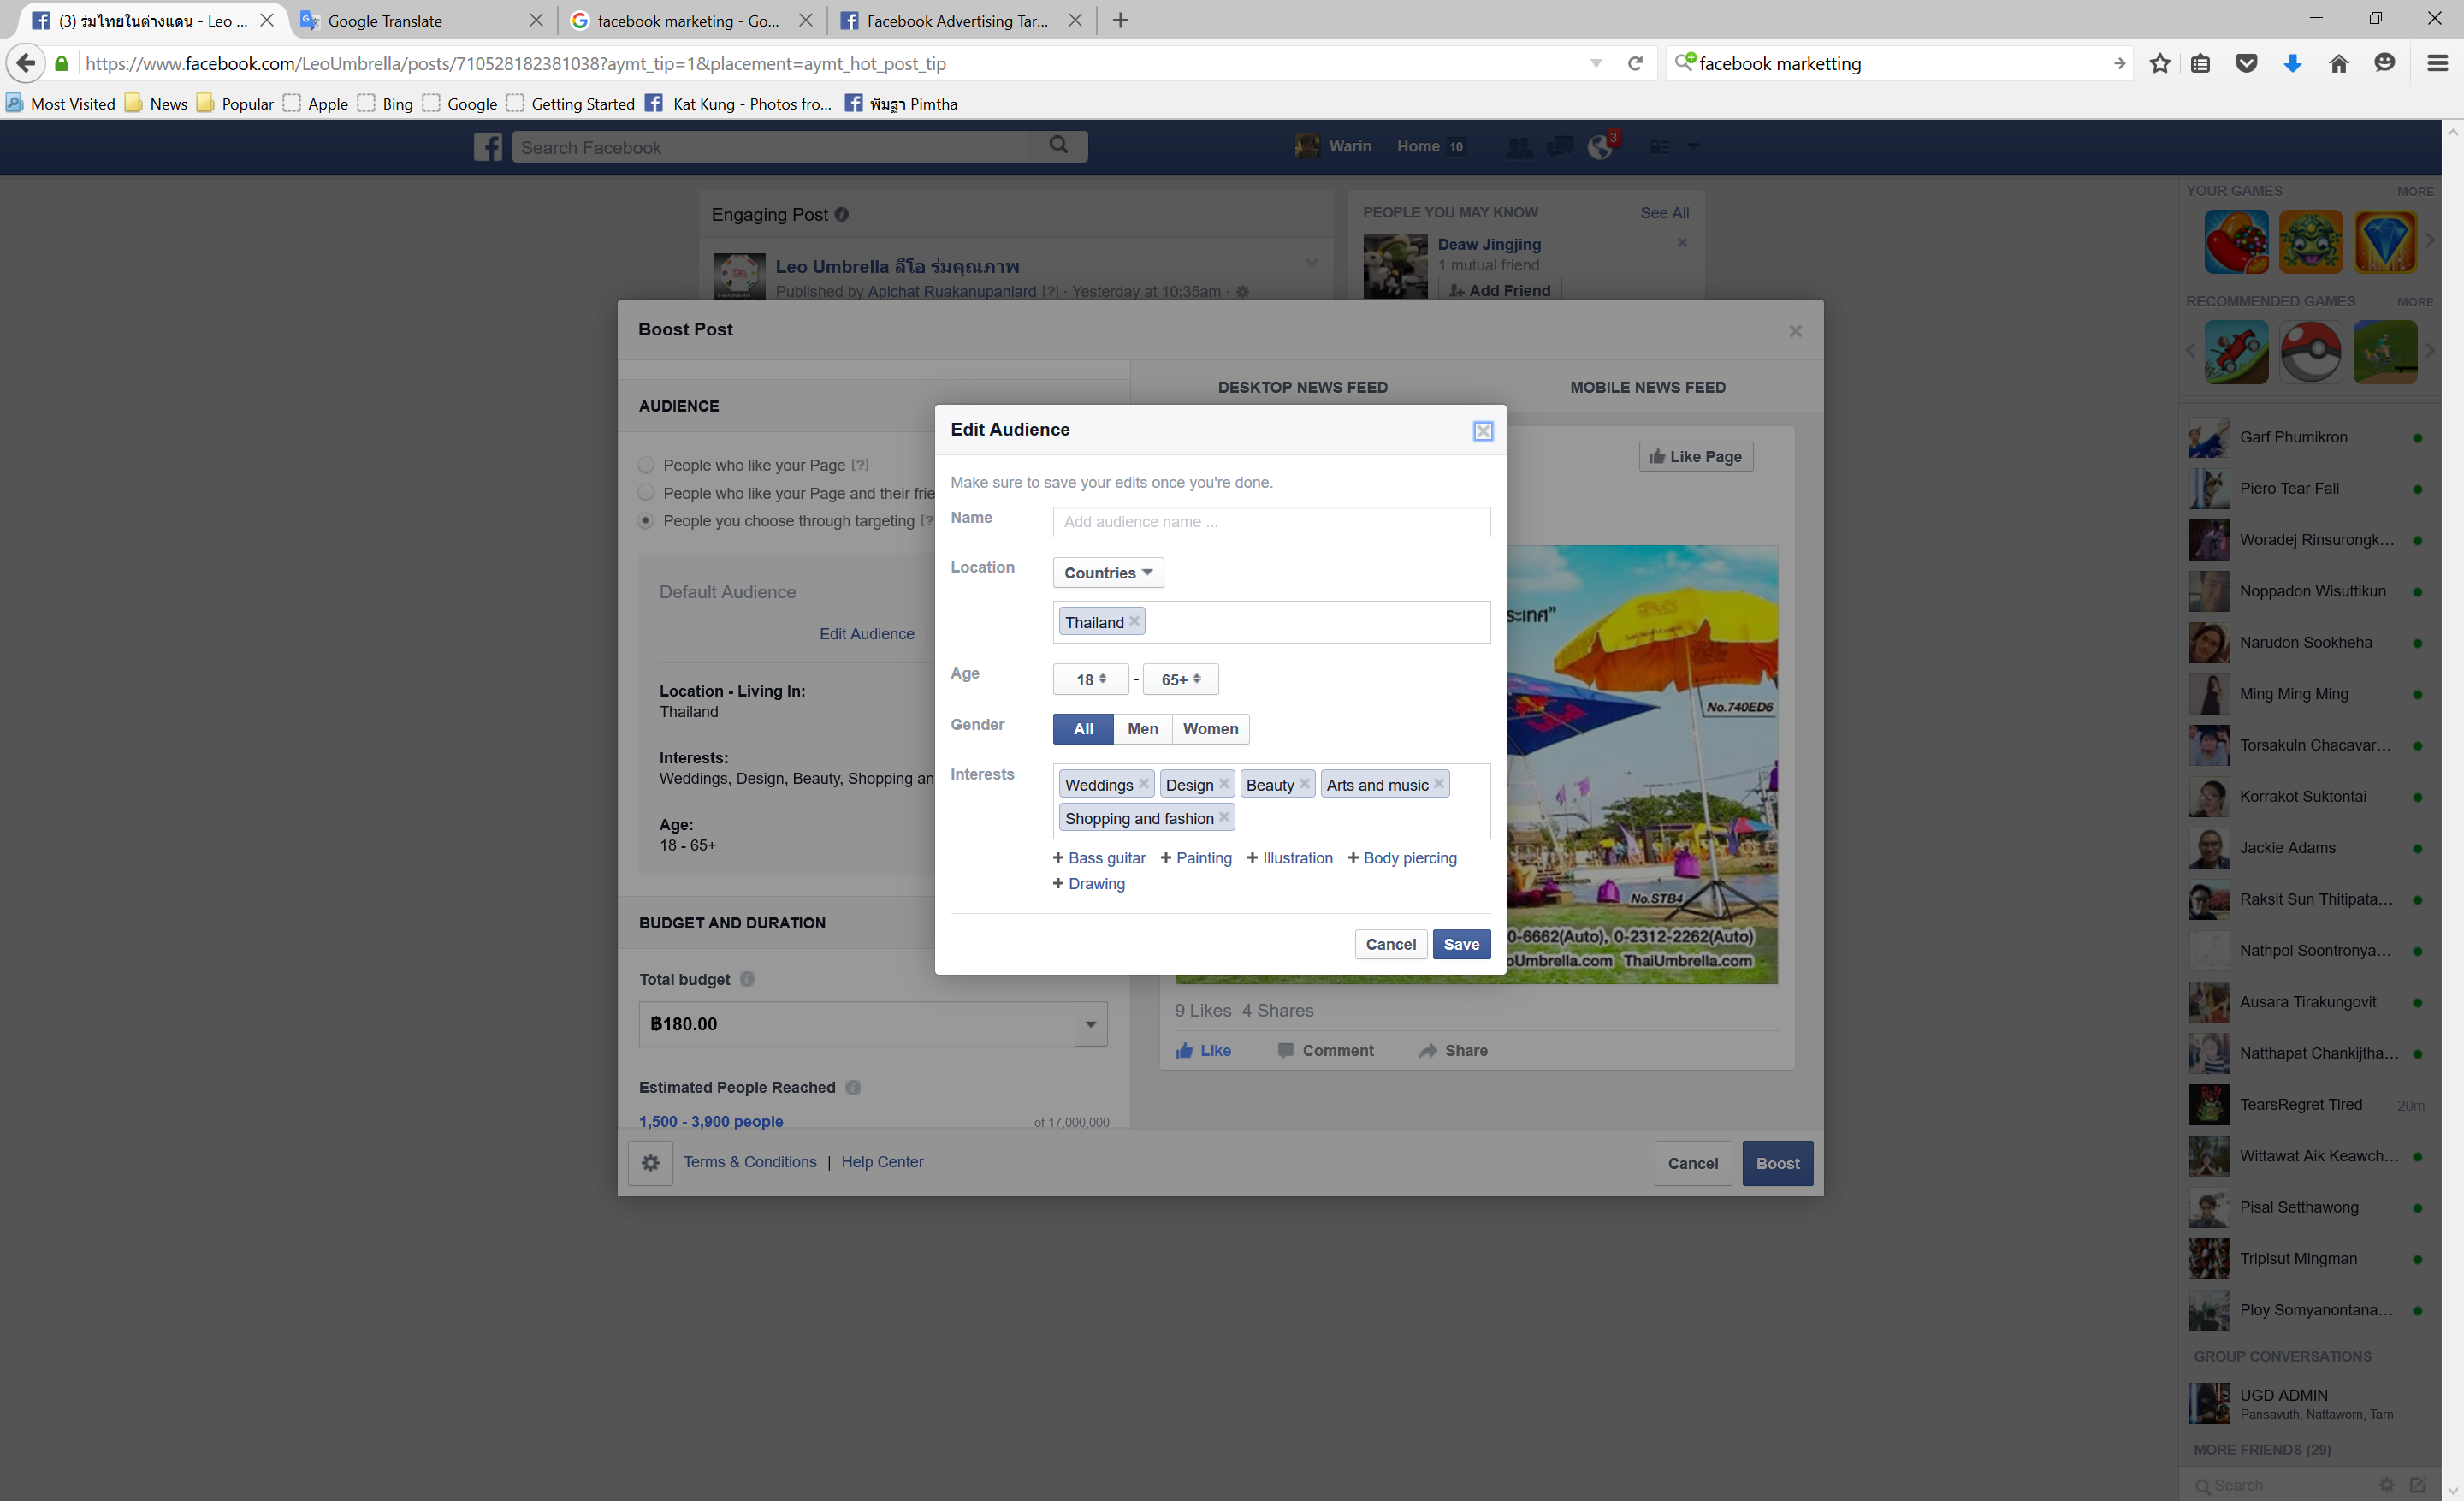Image resolution: width=2464 pixels, height=1501 pixels.
Task: Add Bass guitar suggested interest
Action: tap(1099, 858)
